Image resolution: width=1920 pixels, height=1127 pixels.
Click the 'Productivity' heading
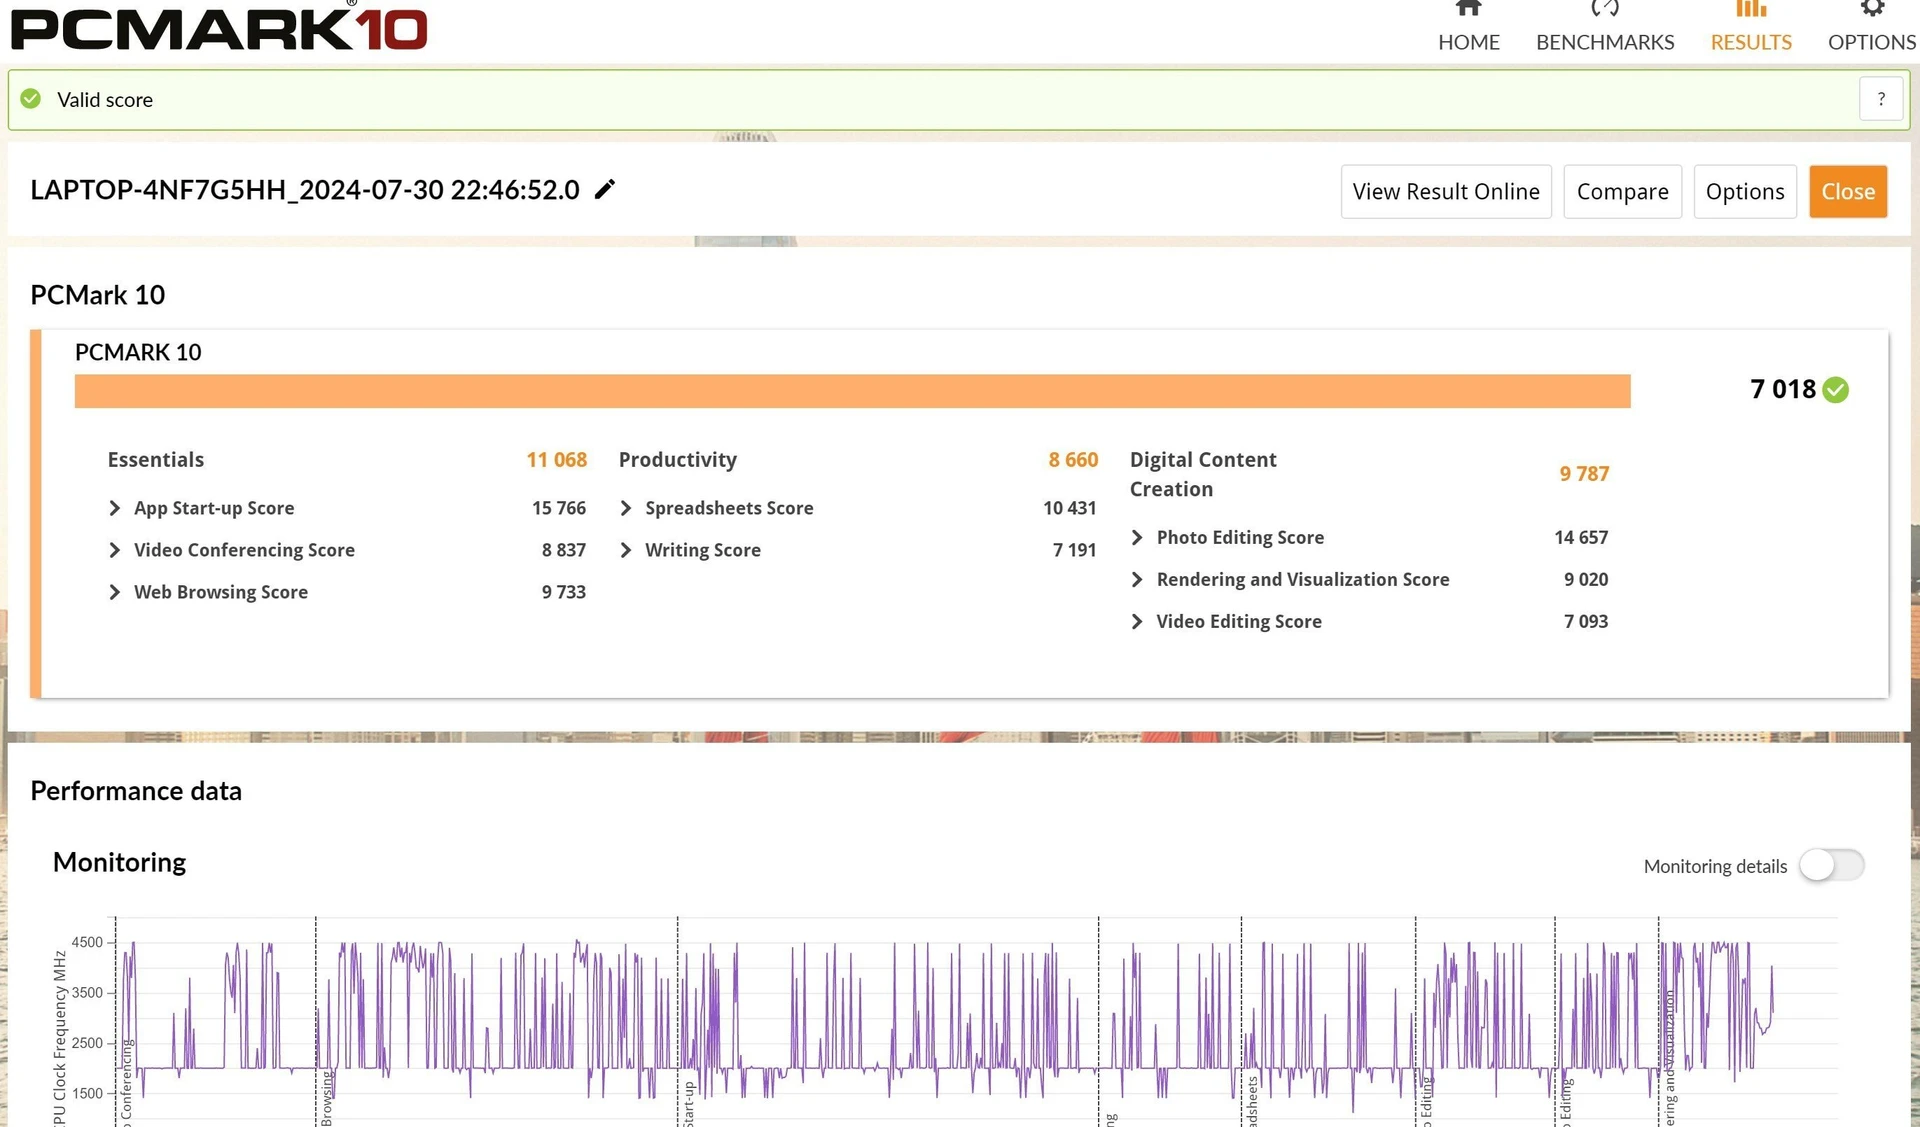(x=678, y=460)
